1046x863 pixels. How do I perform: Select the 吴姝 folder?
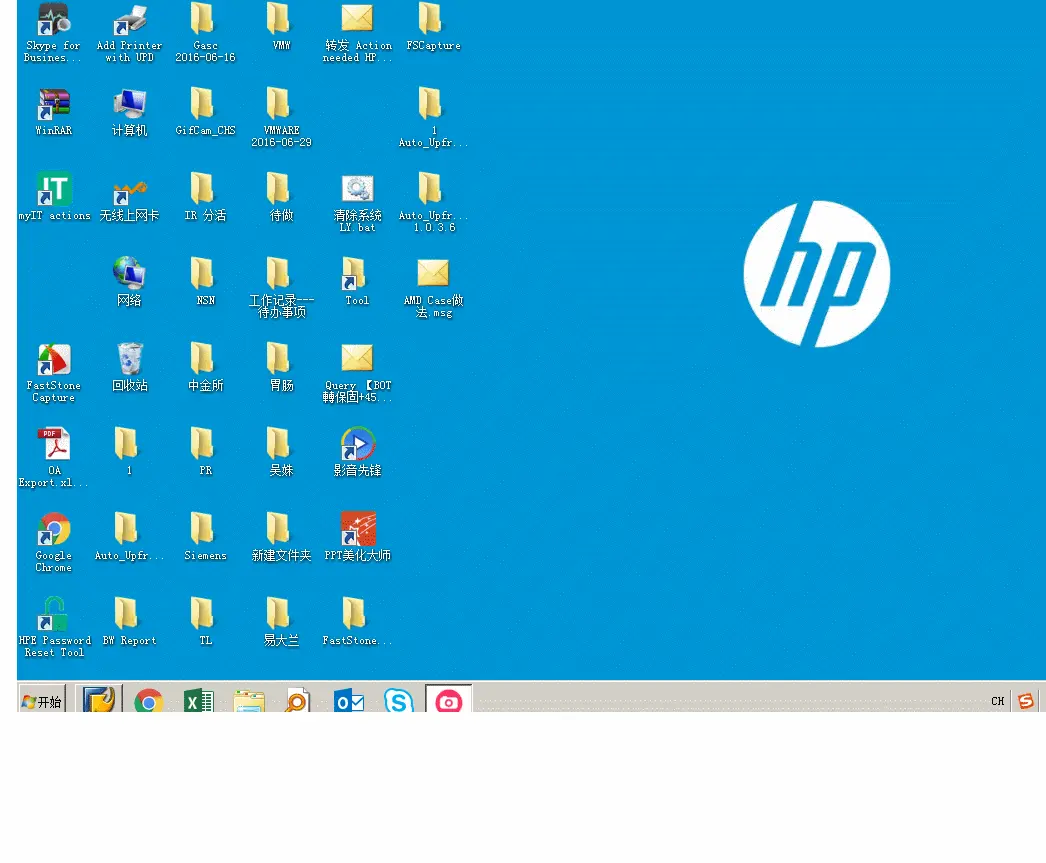[x=281, y=452]
